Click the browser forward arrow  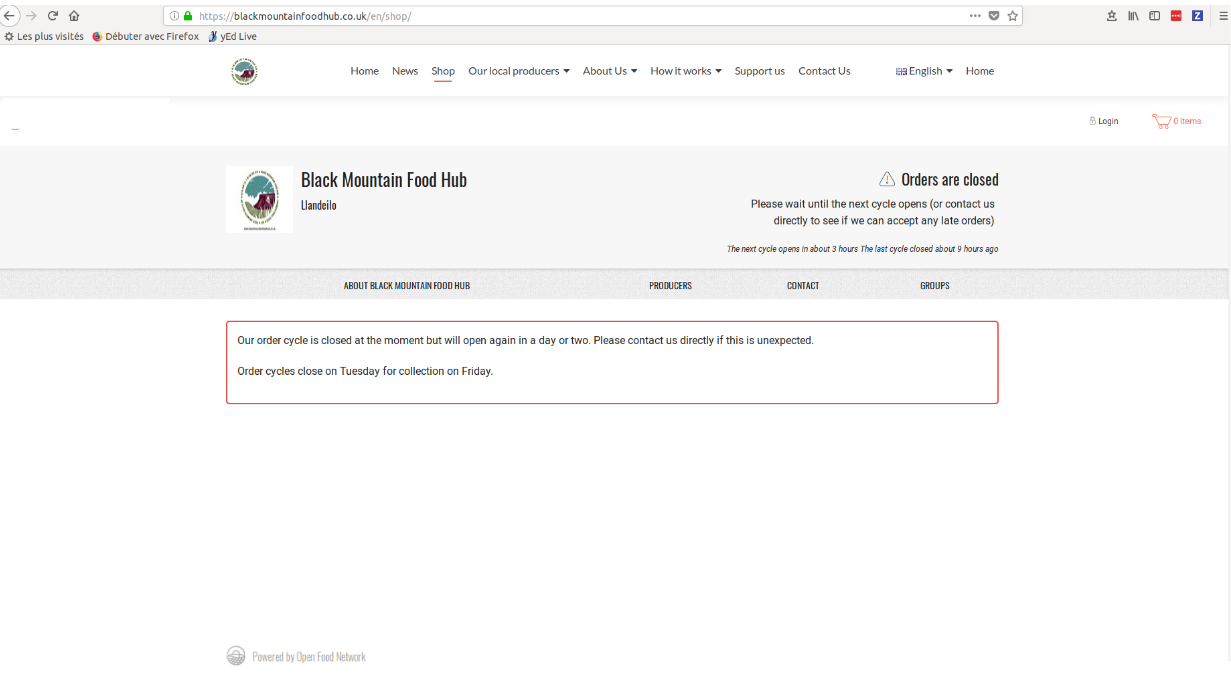tap(31, 16)
